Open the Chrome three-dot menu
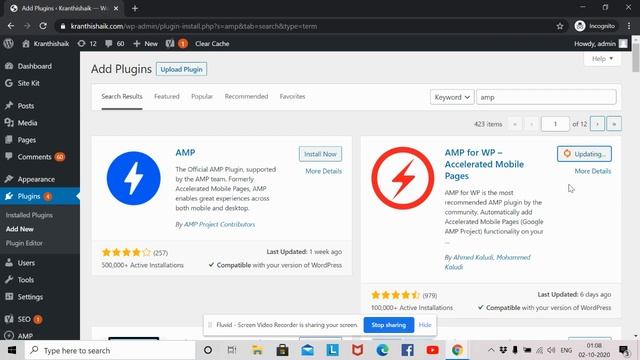Image resolution: width=640 pixels, height=360 pixels. 629,26
